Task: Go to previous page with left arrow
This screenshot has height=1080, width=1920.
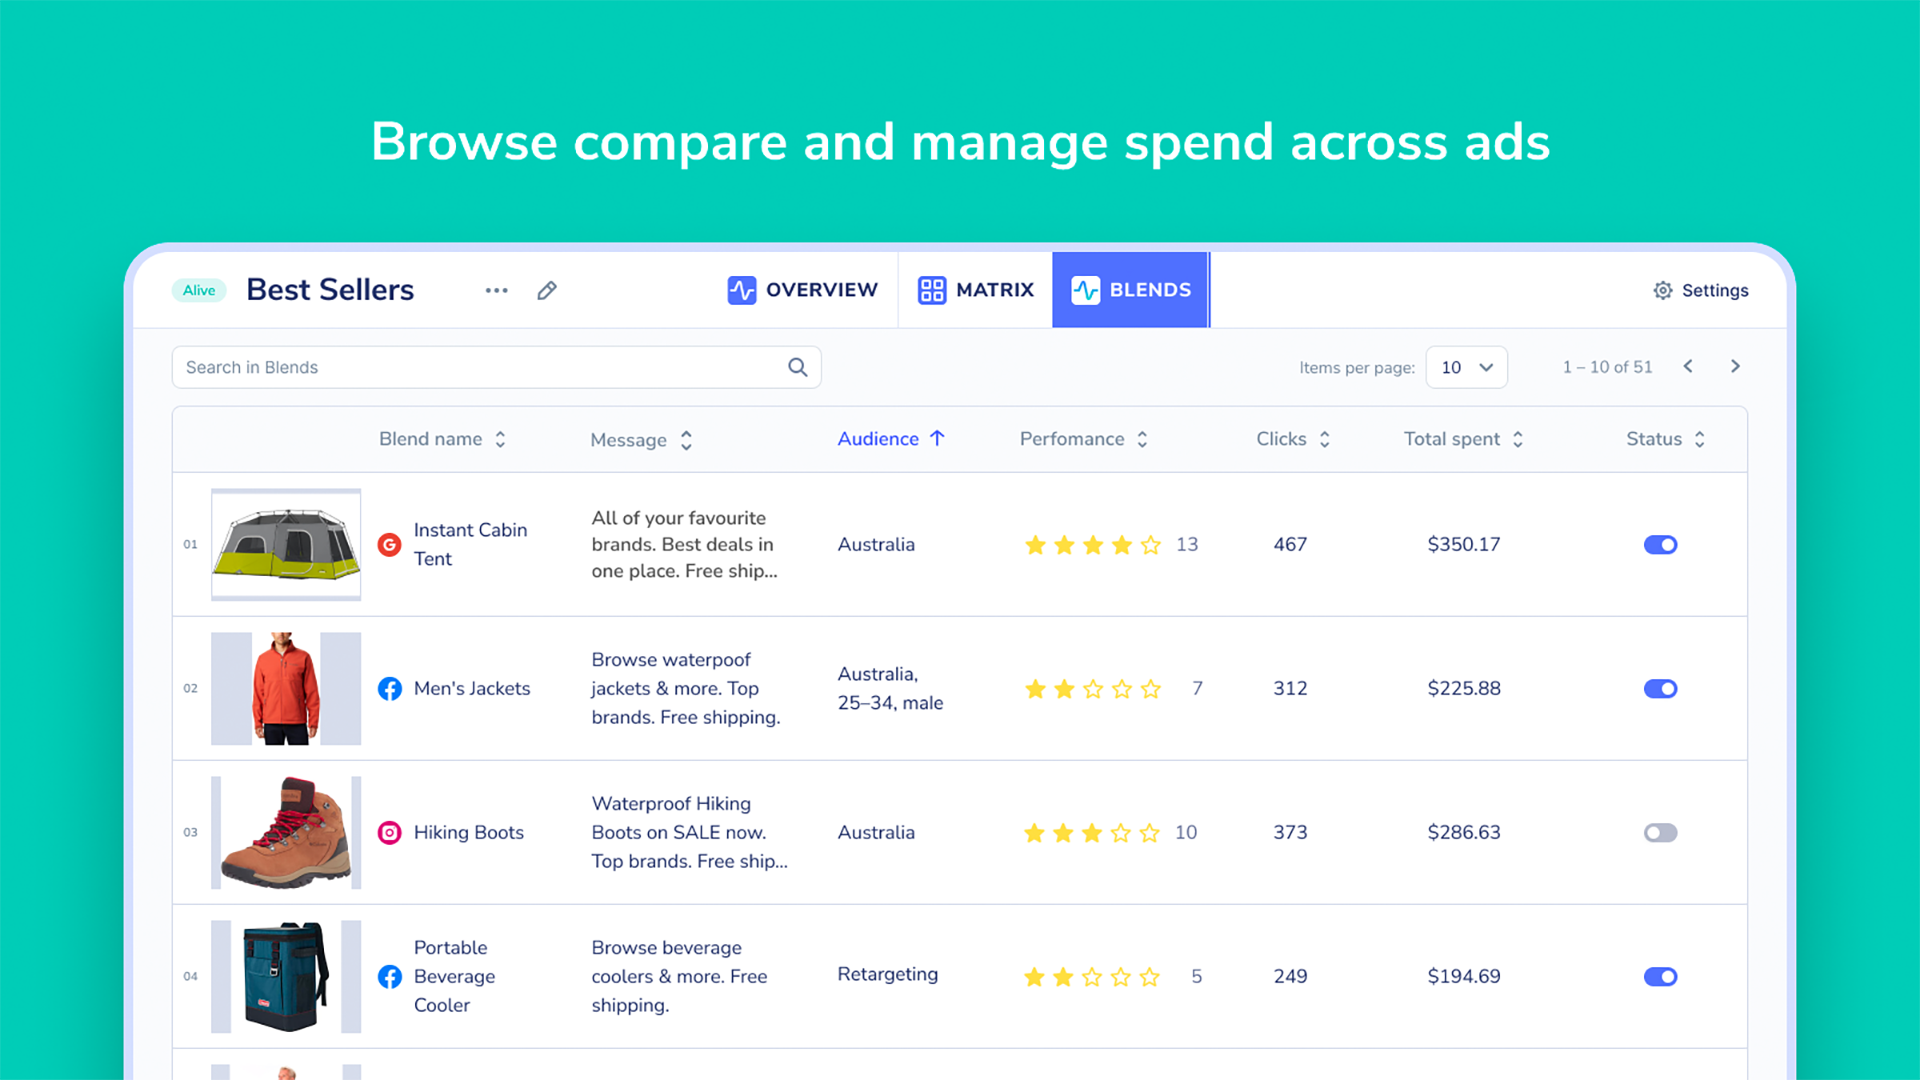Action: 1688,366
